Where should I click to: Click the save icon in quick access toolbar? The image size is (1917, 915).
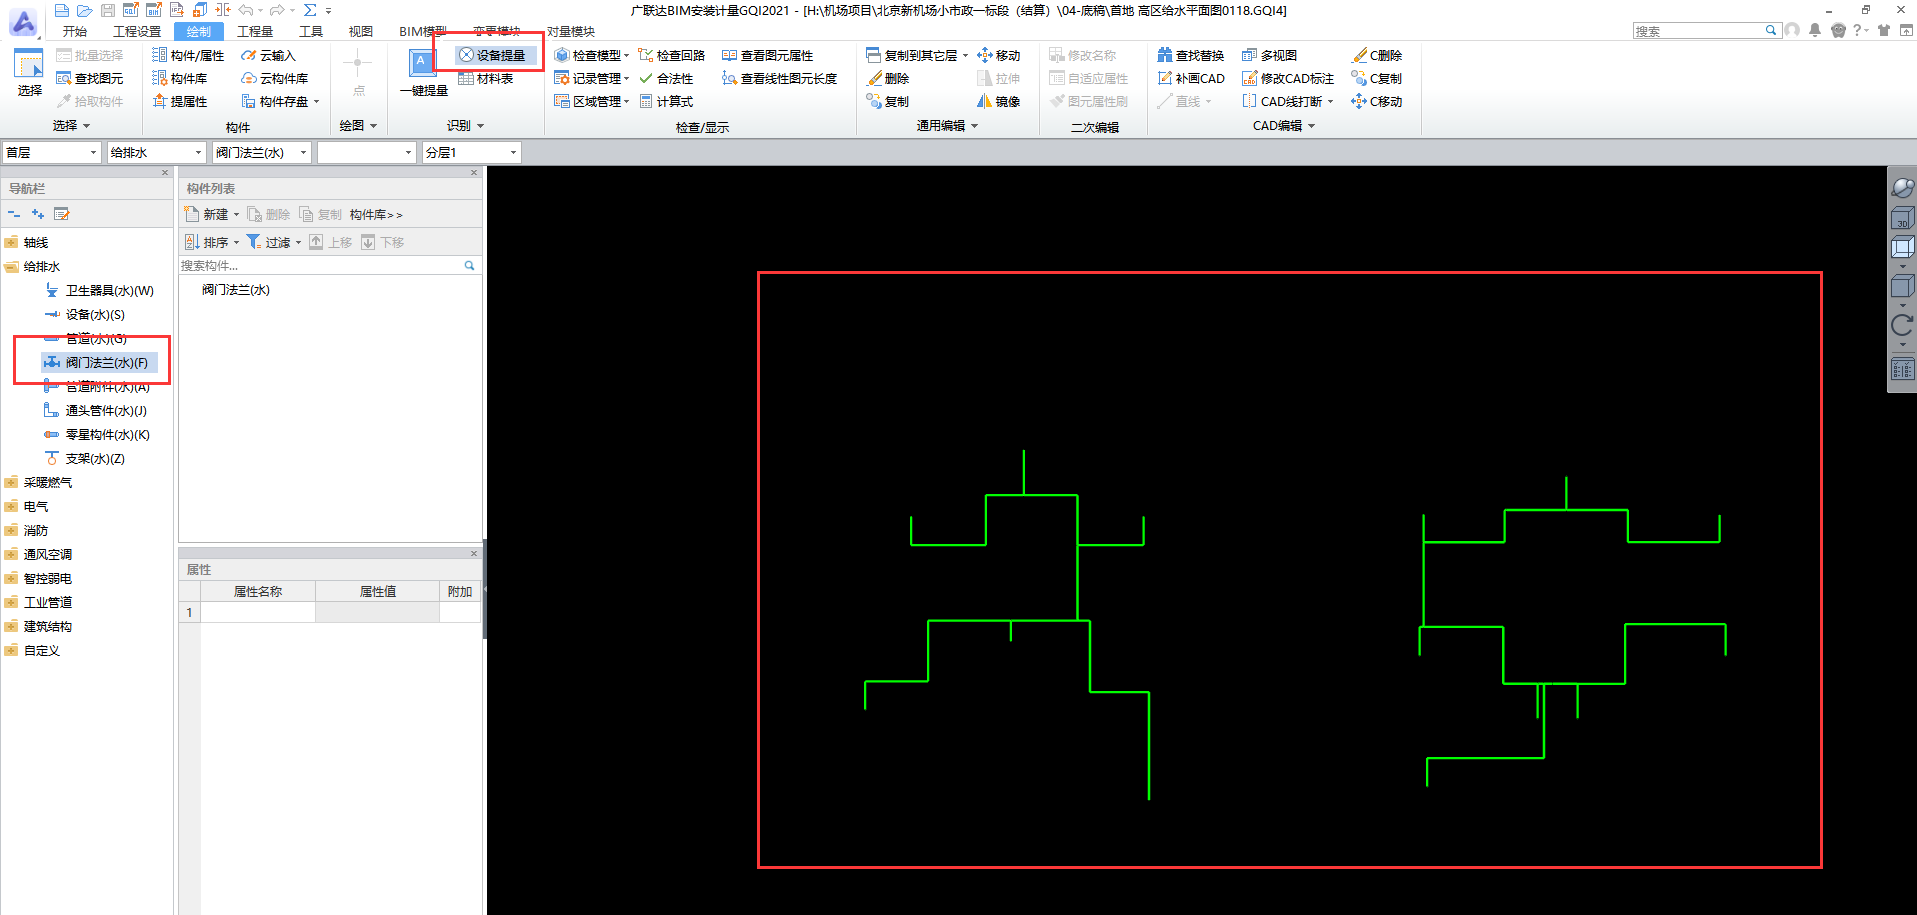[x=107, y=10]
